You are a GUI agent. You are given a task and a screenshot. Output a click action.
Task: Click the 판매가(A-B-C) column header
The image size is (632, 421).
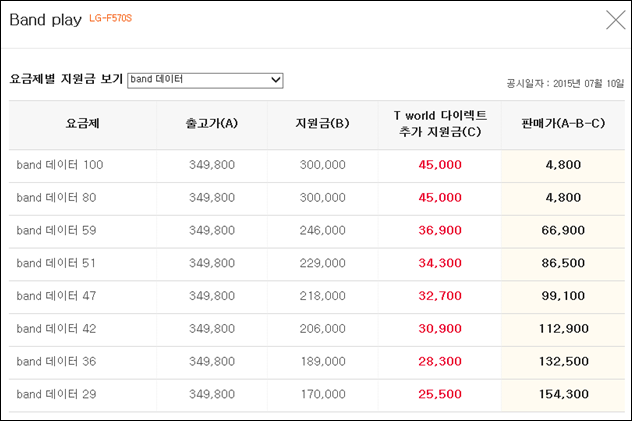point(563,123)
